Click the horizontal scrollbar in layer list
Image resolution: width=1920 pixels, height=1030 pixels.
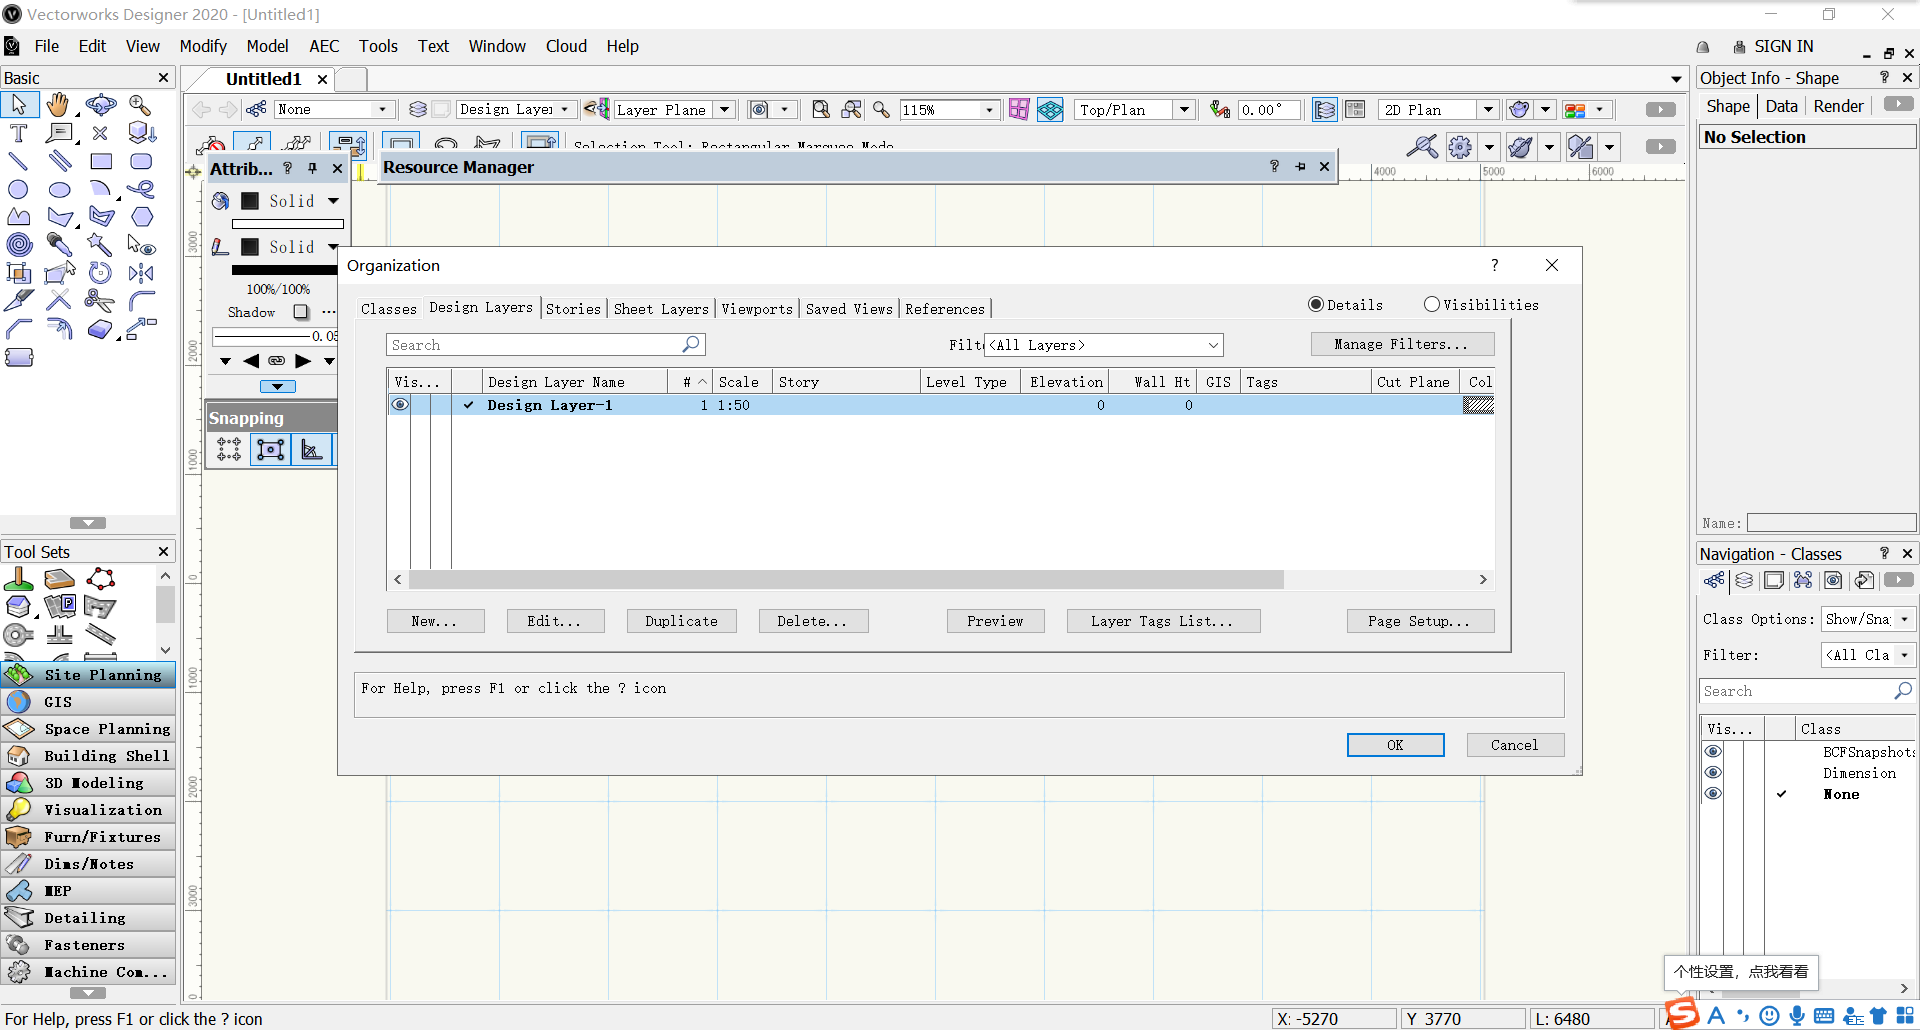(x=846, y=580)
